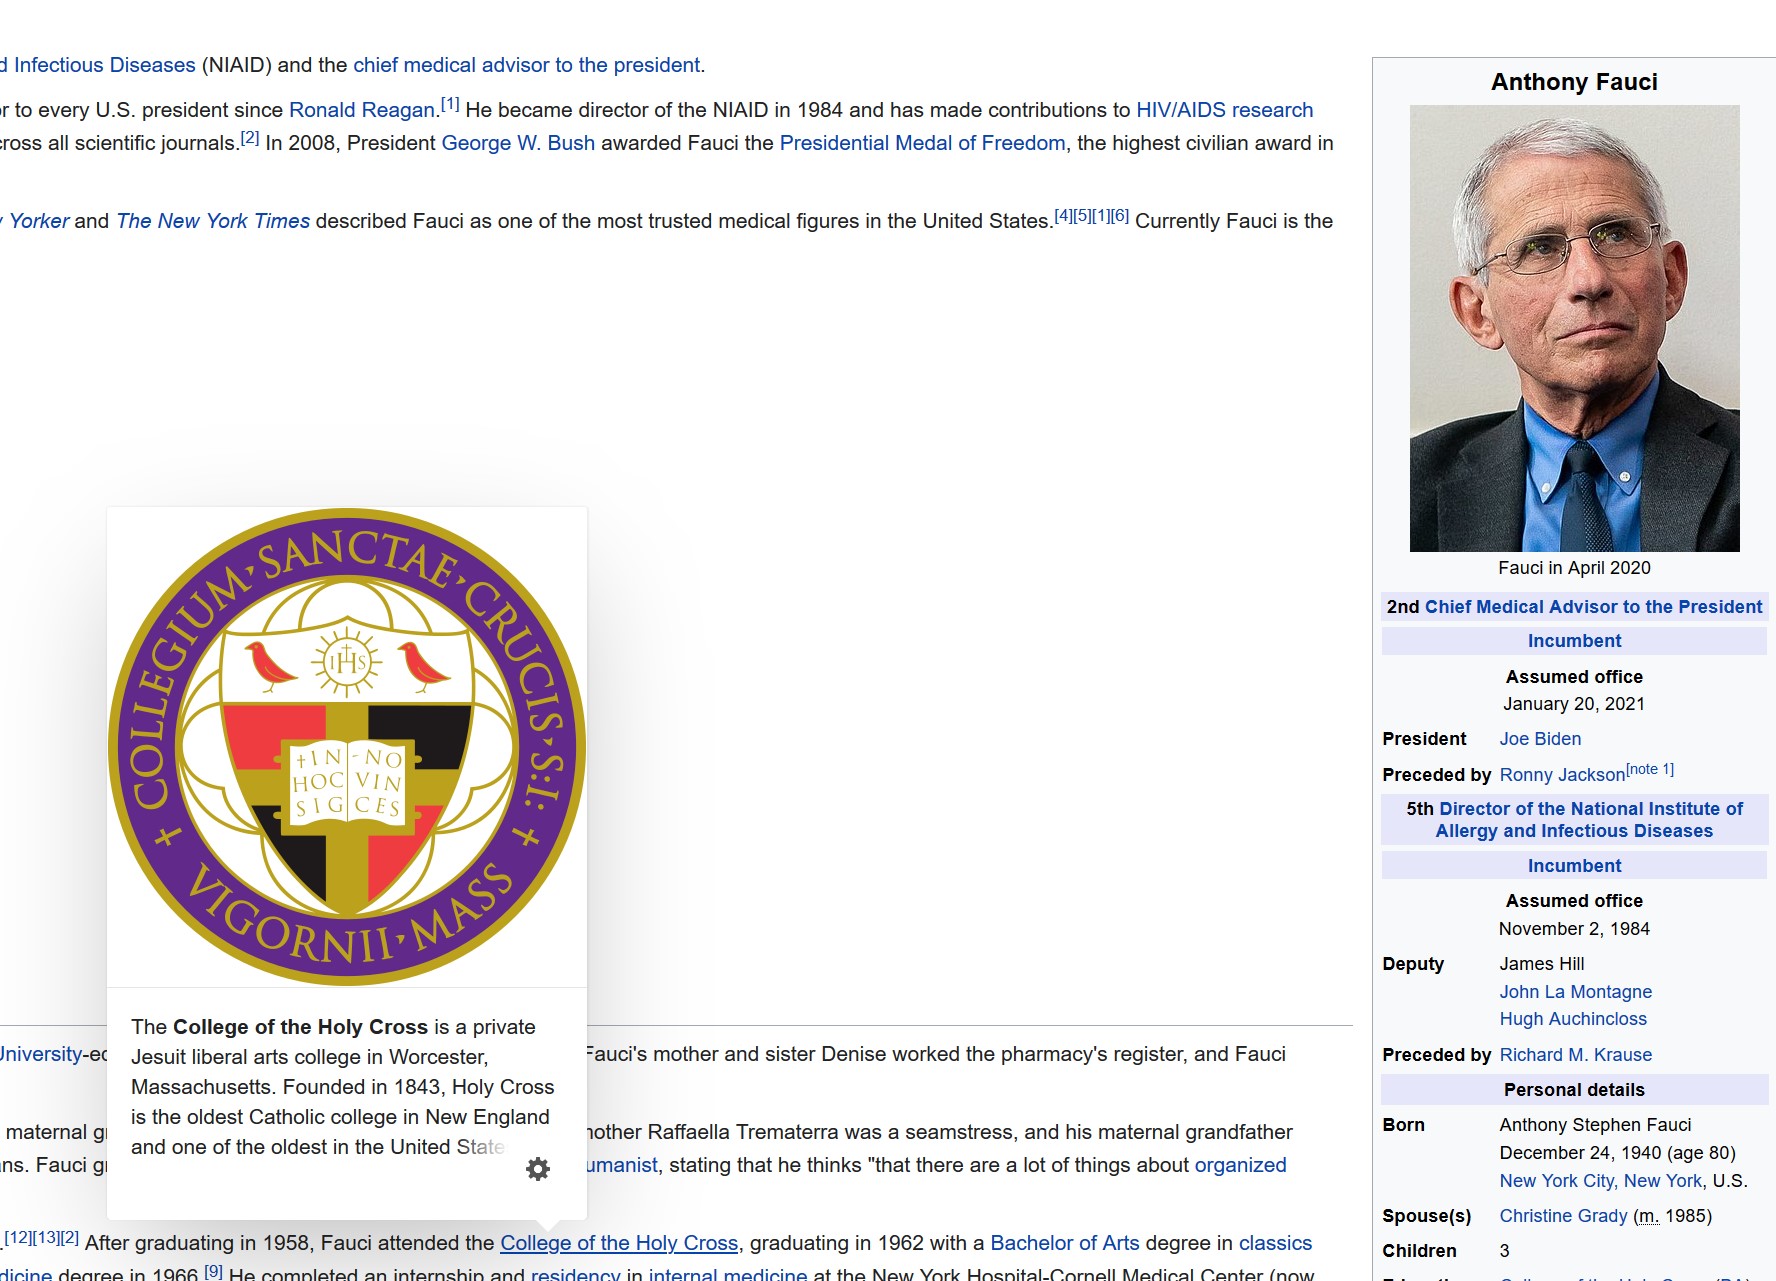The height and width of the screenshot is (1281, 1776).
Task: Open chief medical advisor to the president link
Action: point(526,65)
